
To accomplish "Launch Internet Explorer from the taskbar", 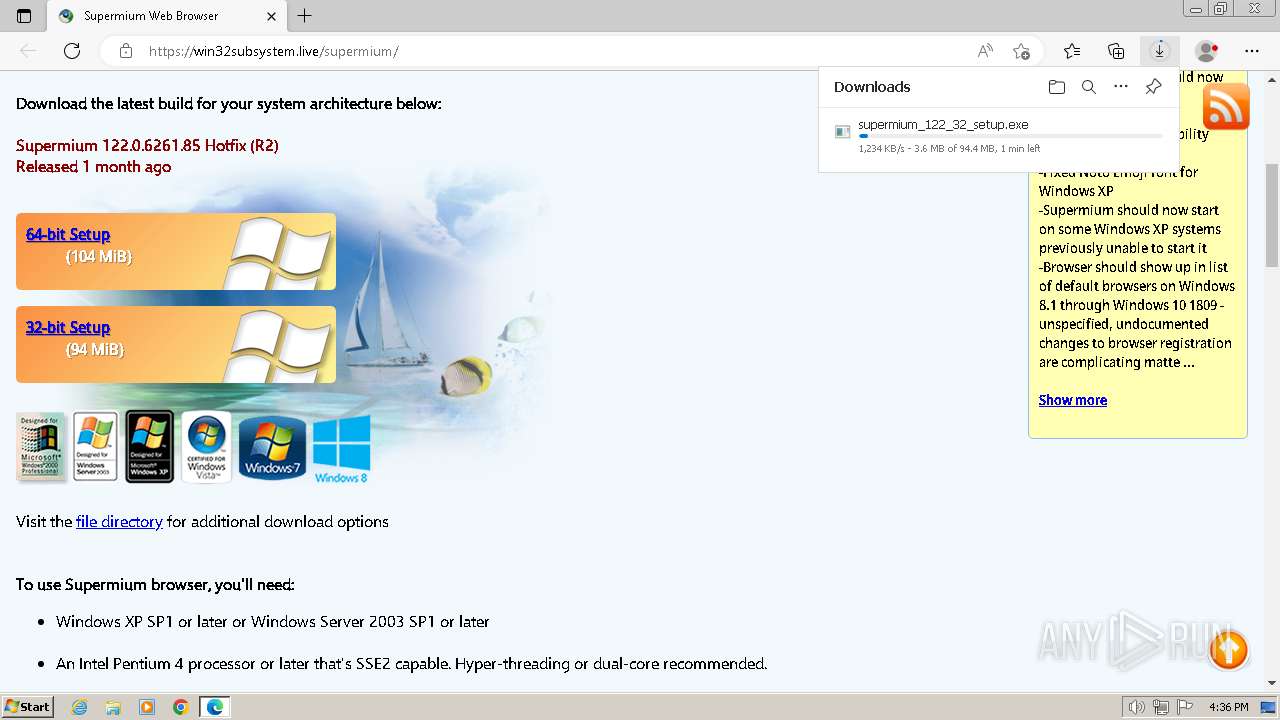I will click(80, 707).
